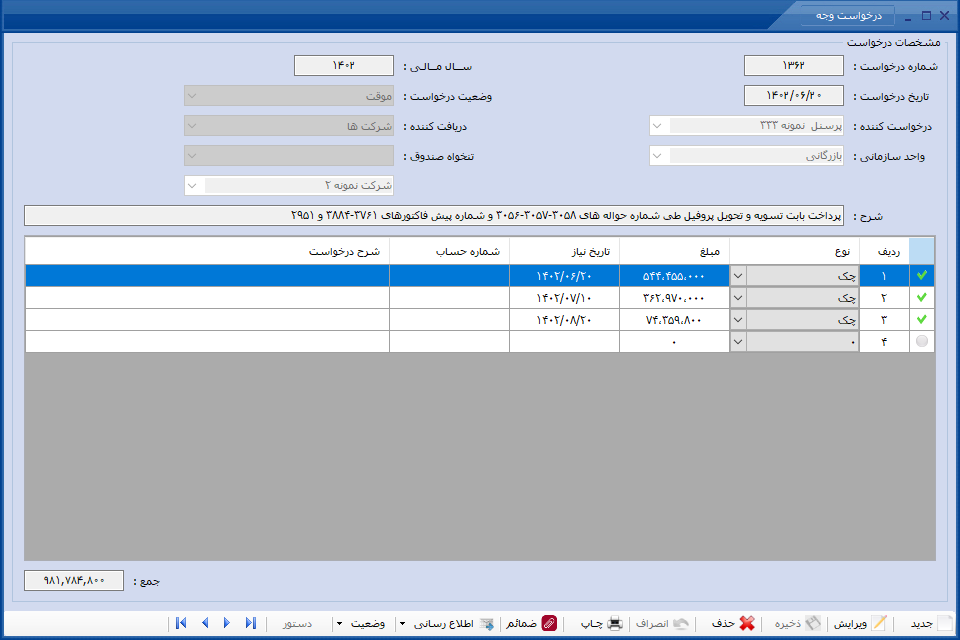The image size is (960, 640).
Task: Open ضمائم (Attachments) paperclip icon
Action: [x=549, y=623]
